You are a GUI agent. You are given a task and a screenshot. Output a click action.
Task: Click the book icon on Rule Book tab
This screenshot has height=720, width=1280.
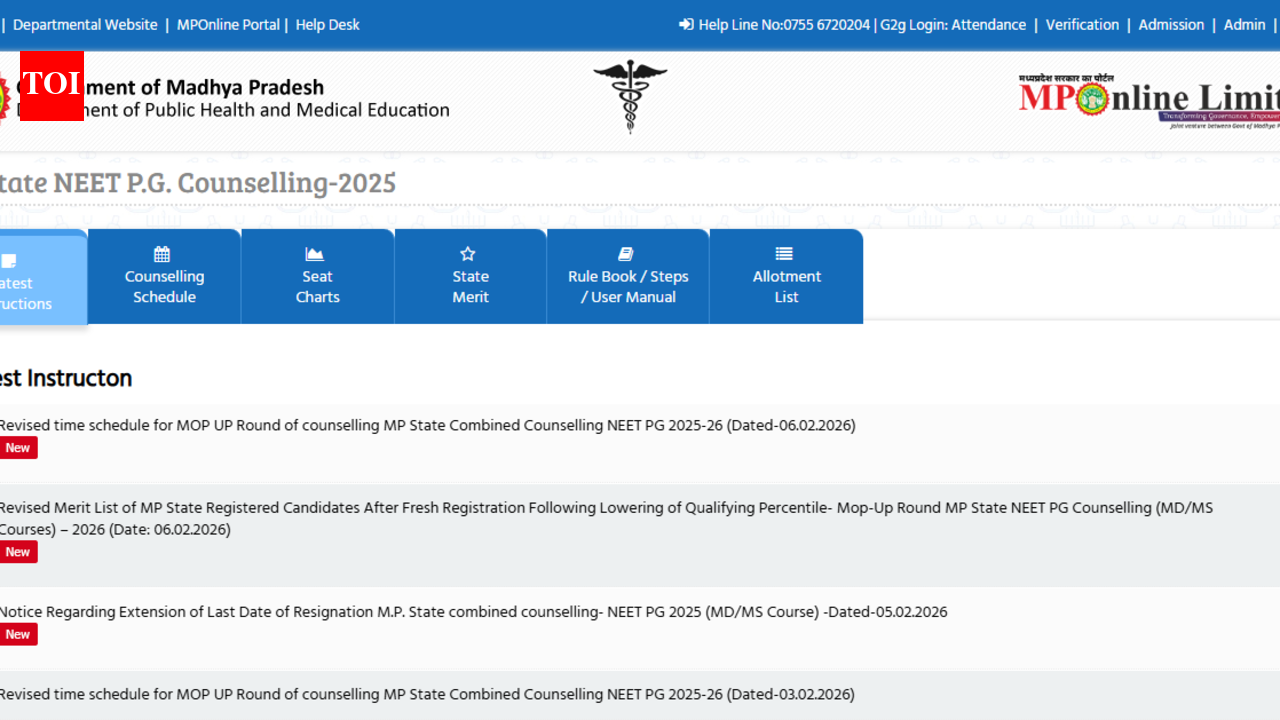pos(627,254)
